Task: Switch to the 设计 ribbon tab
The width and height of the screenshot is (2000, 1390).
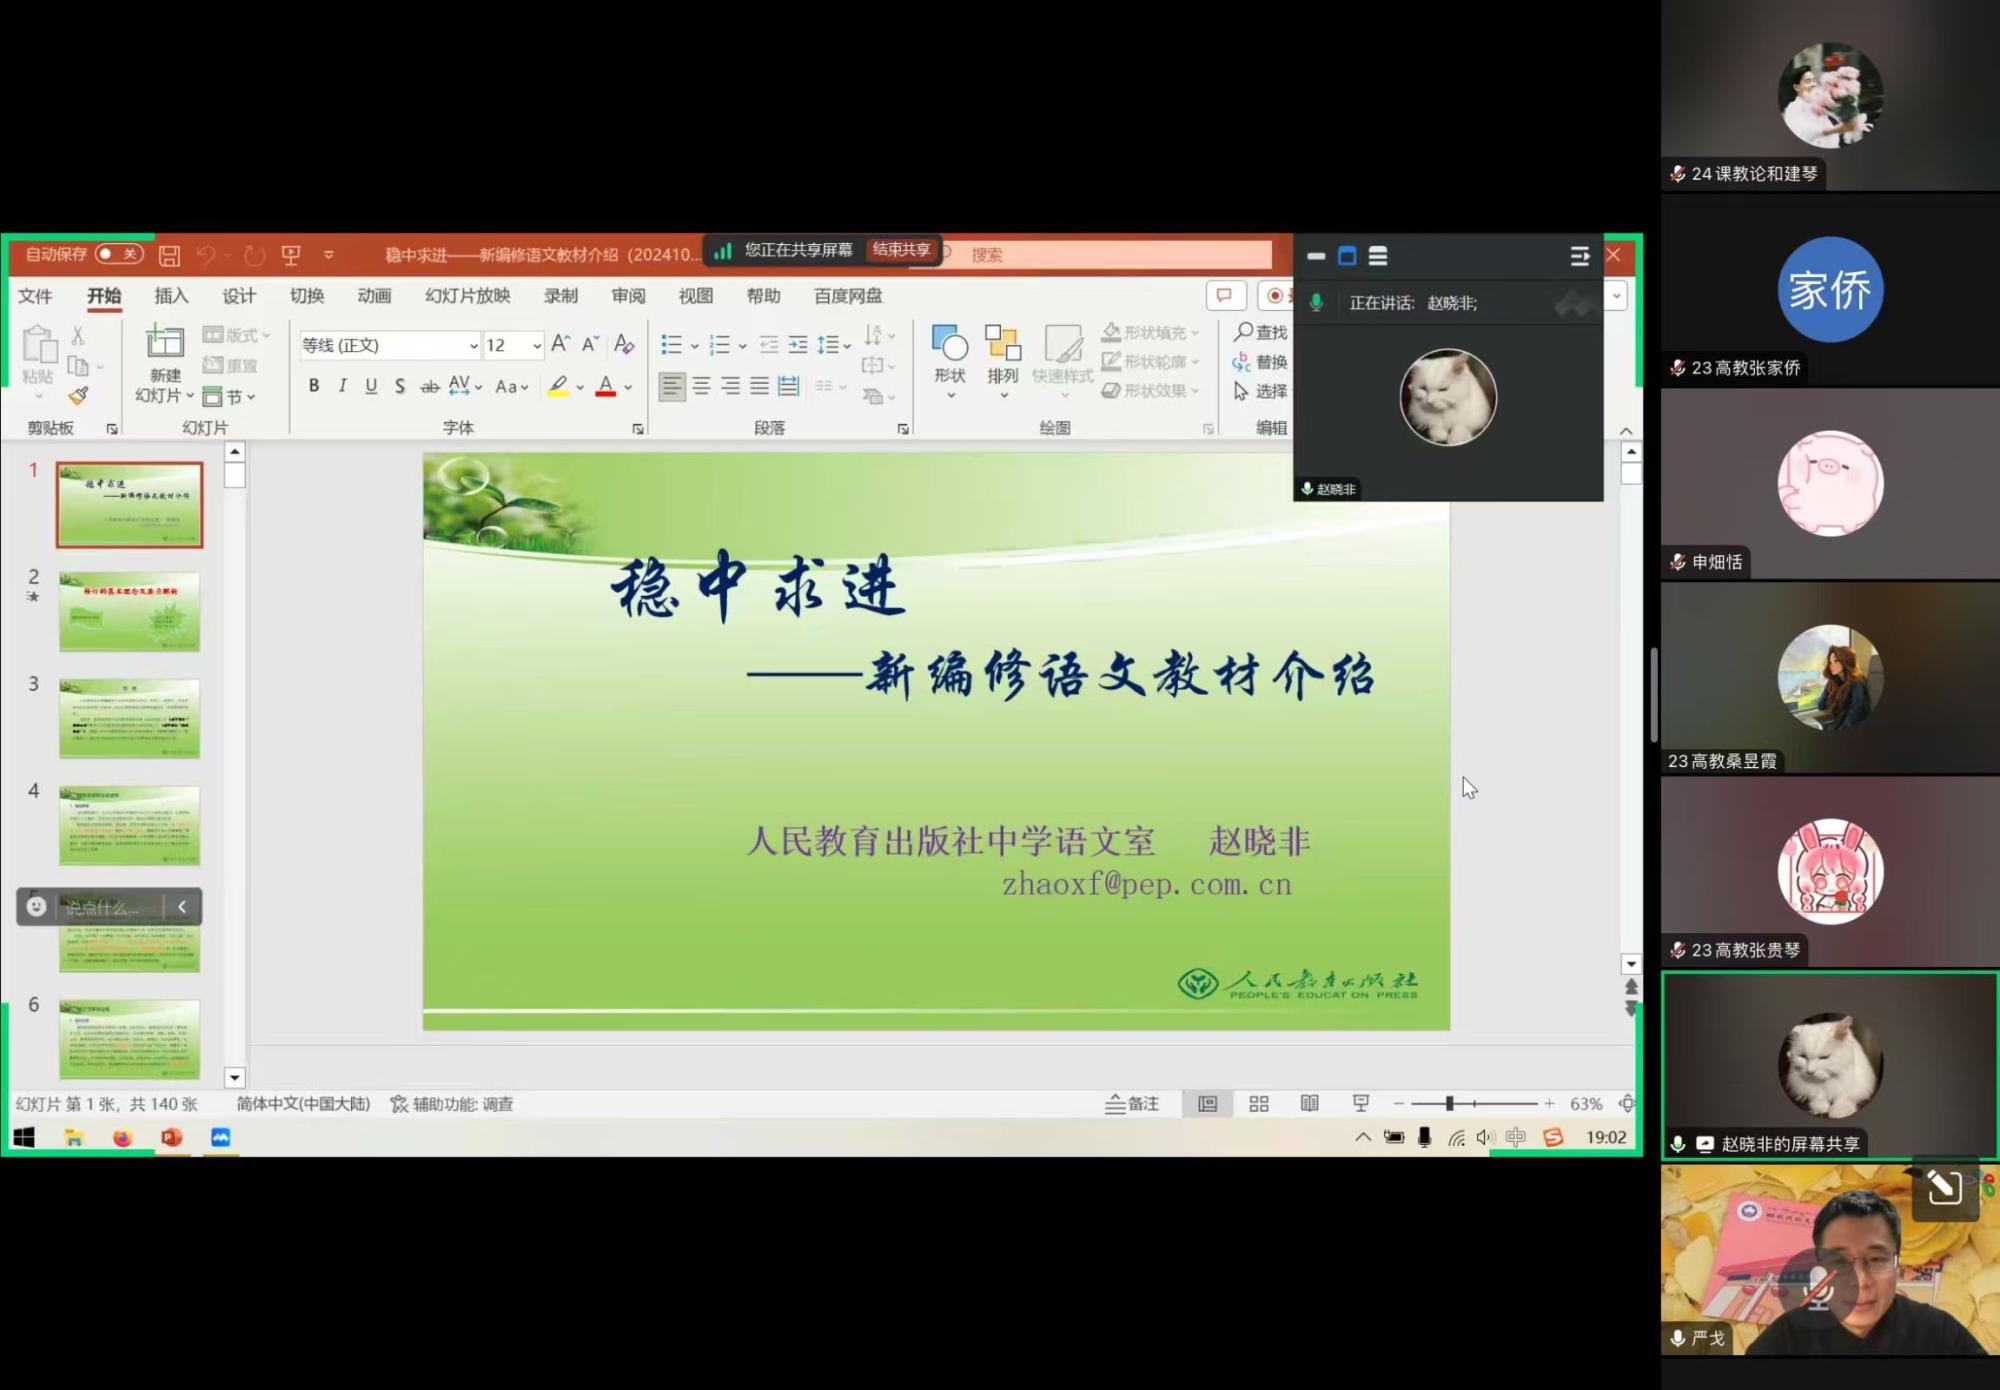Action: [239, 296]
